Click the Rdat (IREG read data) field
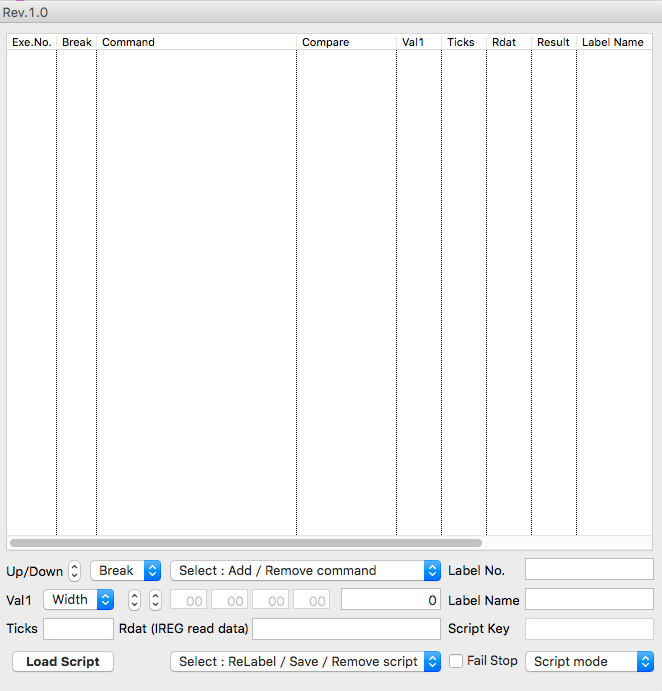This screenshot has height=691, width=662. pyautogui.click(x=346, y=629)
